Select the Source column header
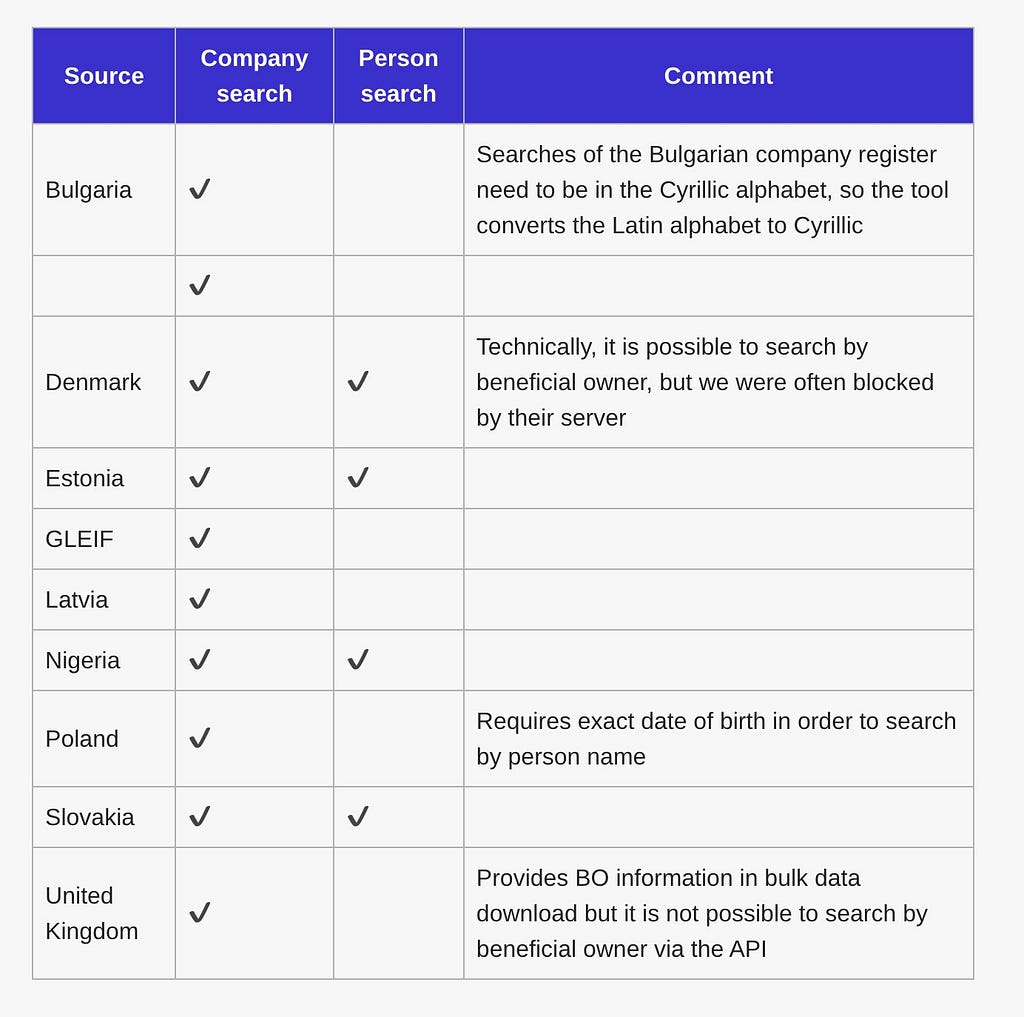This screenshot has height=1017, width=1024. pos(104,76)
